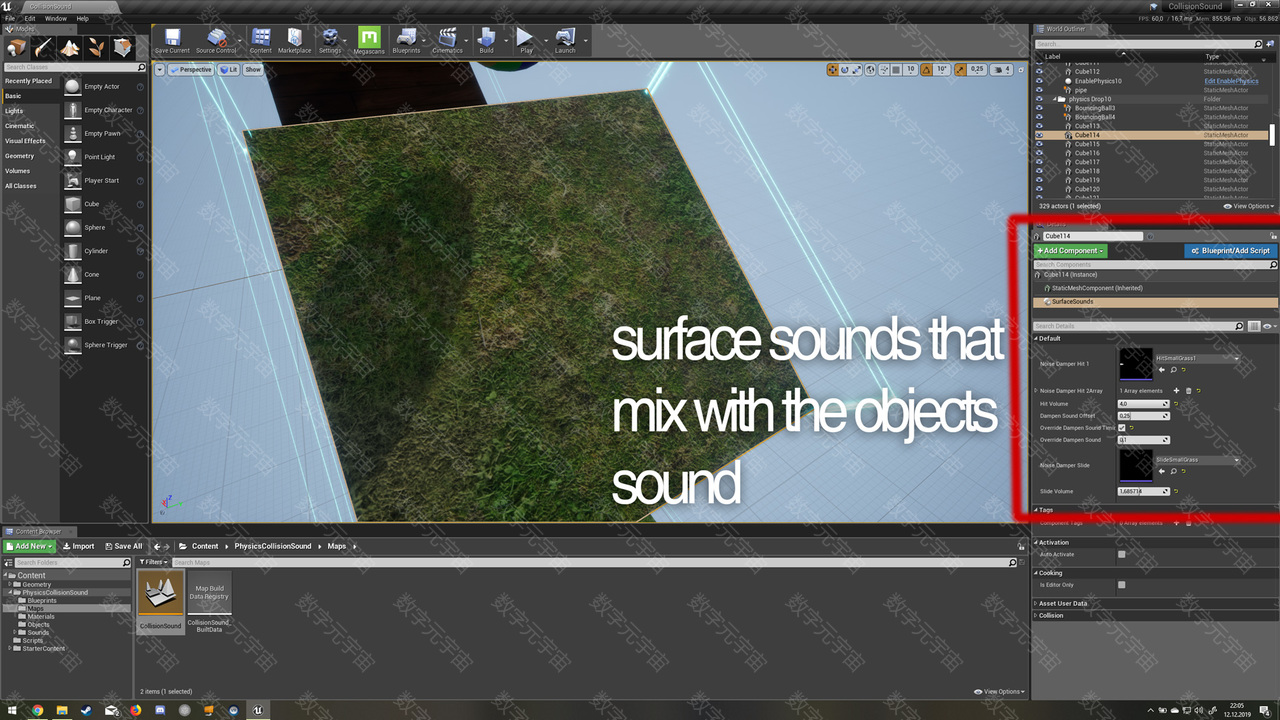Click Add New in Content Browser
Image resolution: width=1280 pixels, height=720 pixels.
pyautogui.click(x=29, y=546)
